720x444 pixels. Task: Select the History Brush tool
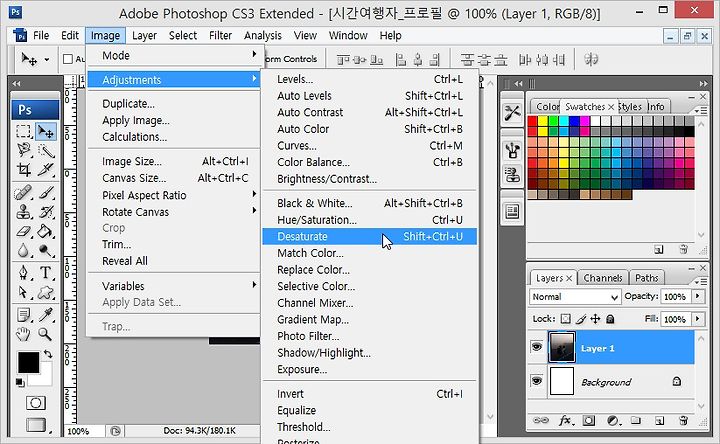46,212
